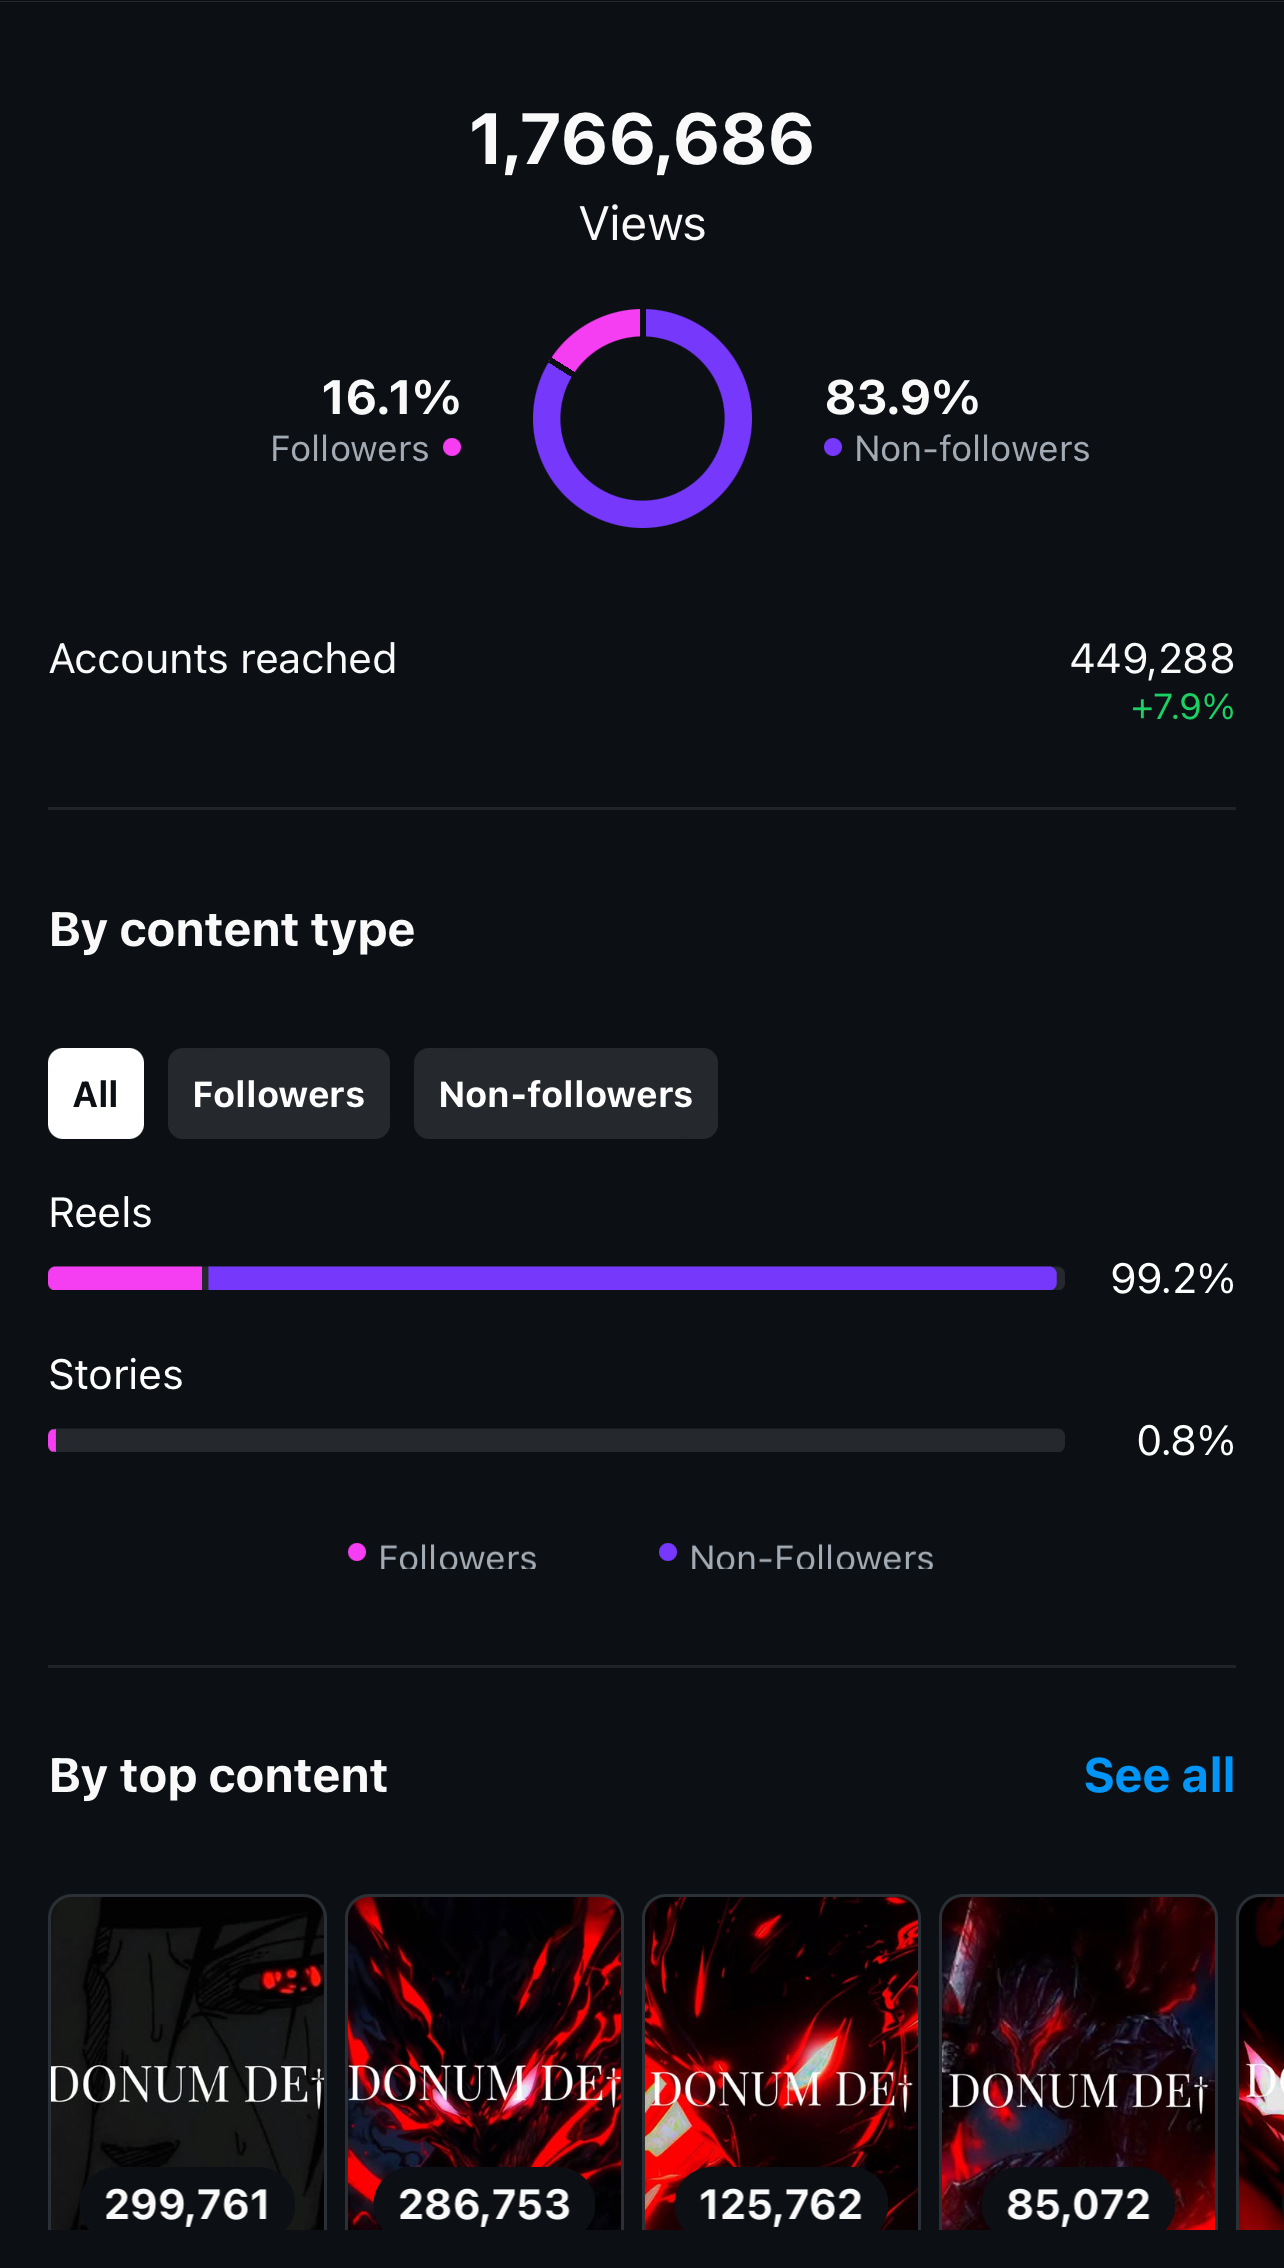Open the reel with 286,753 views
Screen dimensions: 1284x2268
[x=484, y=2060]
